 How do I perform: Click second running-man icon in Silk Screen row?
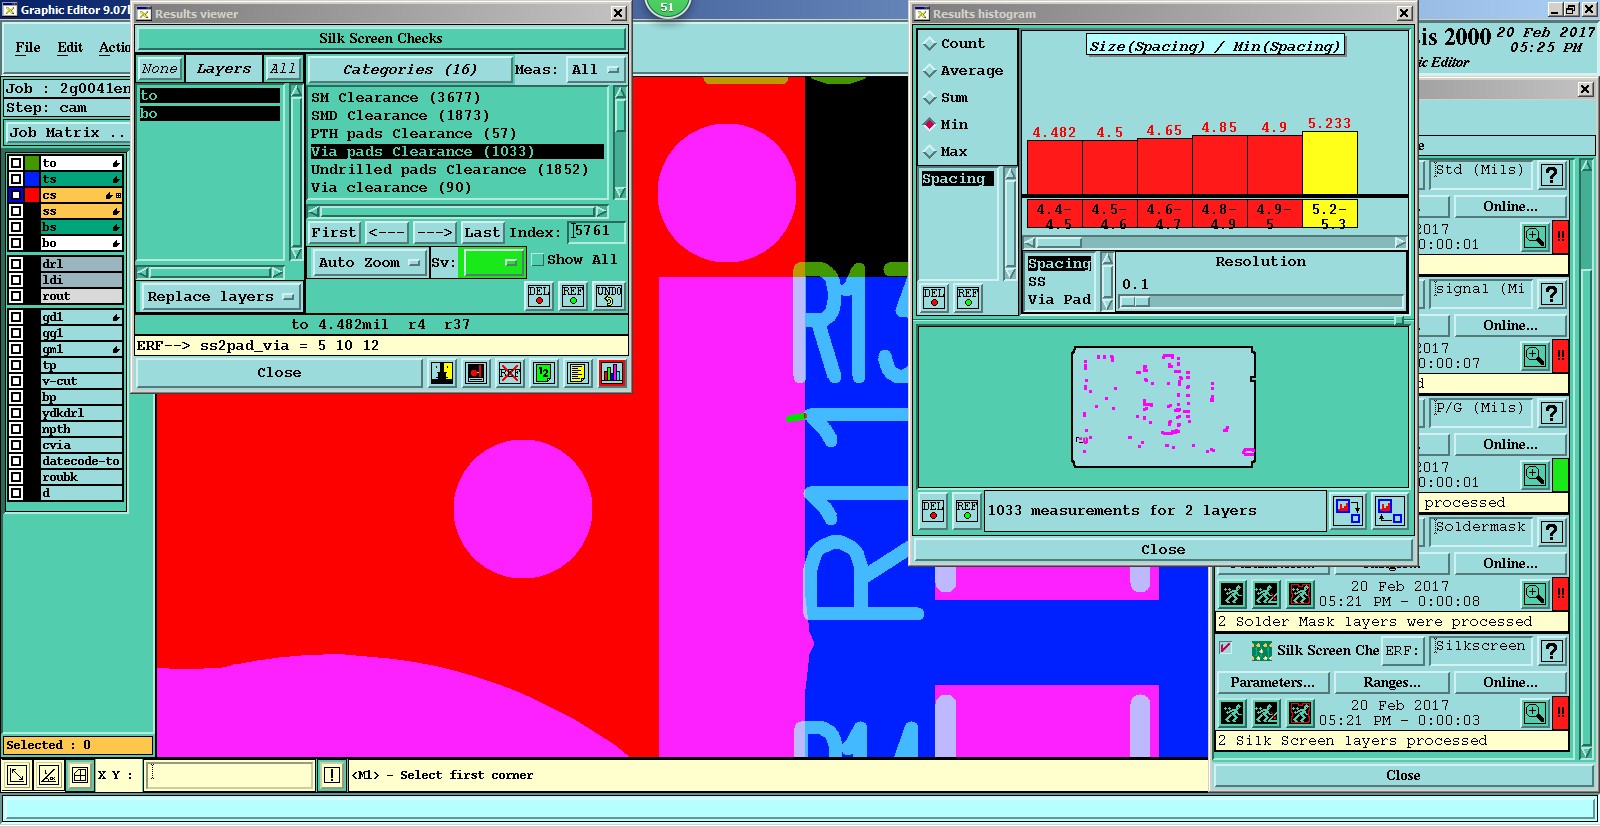1266,713
